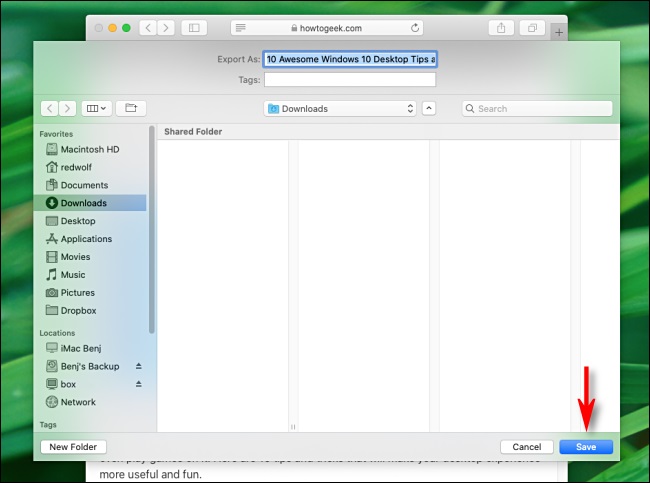Image resolution: width=650 pixels, height=483 pixels.
Task: Open the Downloads location dropdown
Action: point(340,109)
